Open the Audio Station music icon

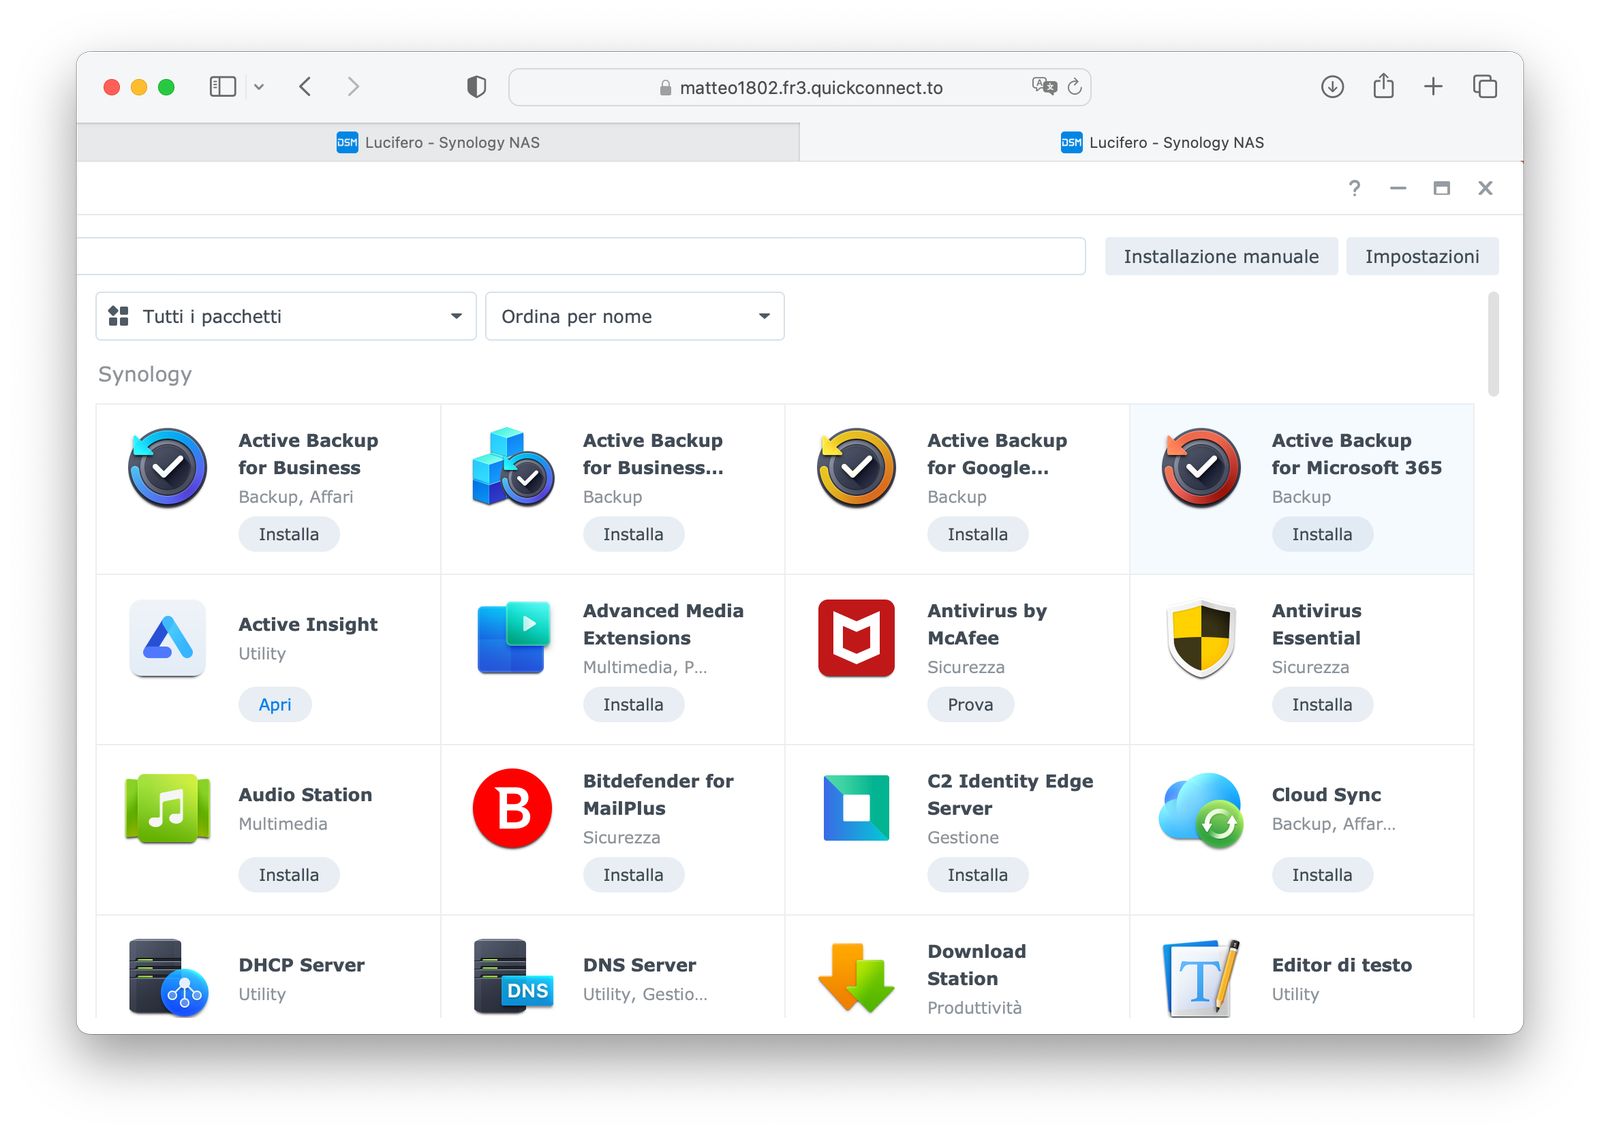[167, 808]
